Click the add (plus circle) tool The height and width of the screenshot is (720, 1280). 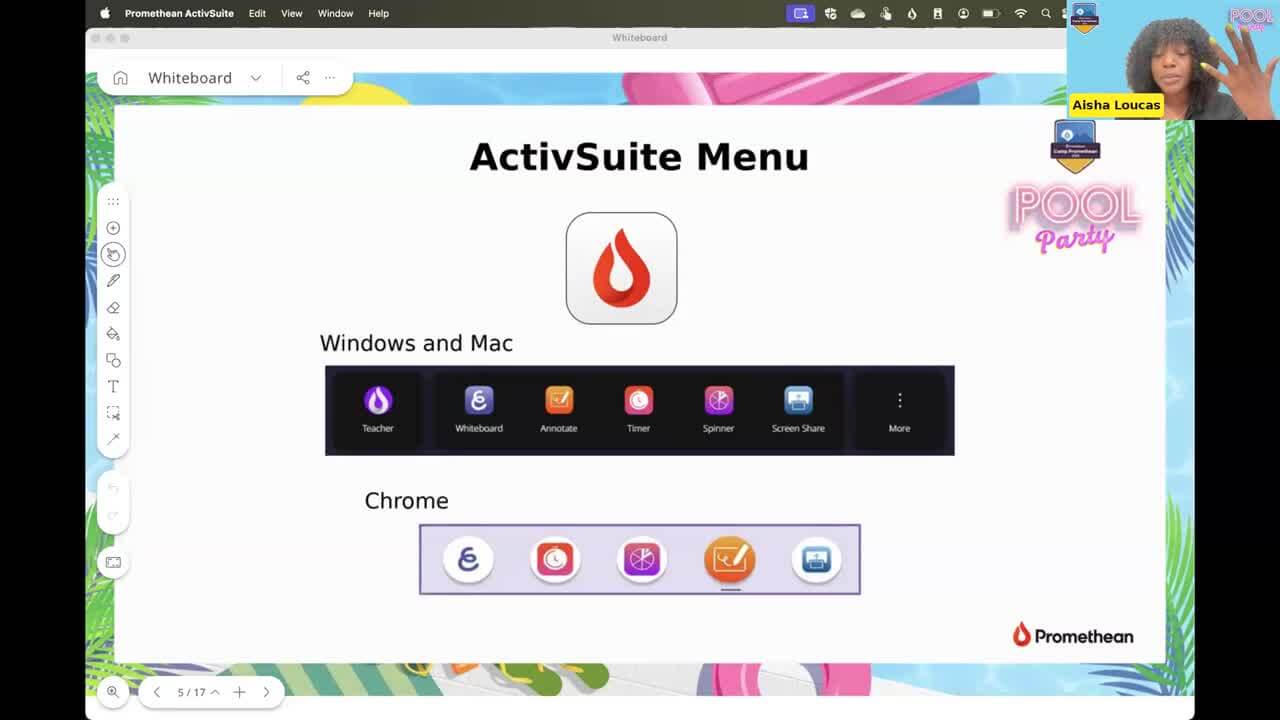coord(113,228)
